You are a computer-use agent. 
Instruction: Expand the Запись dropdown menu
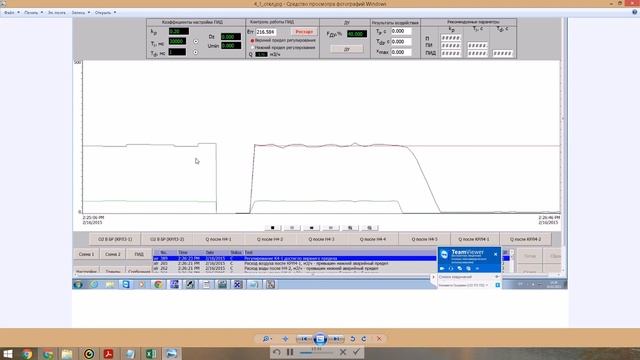tap(80, 13)
